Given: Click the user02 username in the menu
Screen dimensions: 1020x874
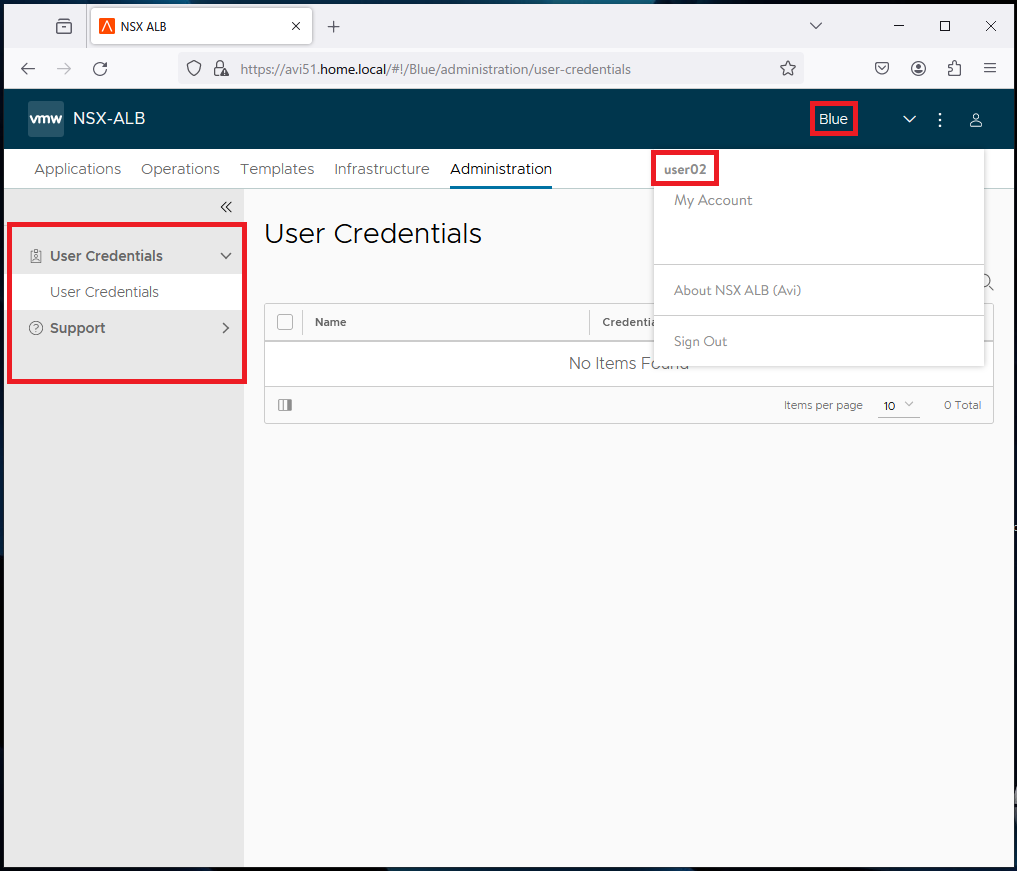Looking at the screenshot, I should click(x=685, y=170).
